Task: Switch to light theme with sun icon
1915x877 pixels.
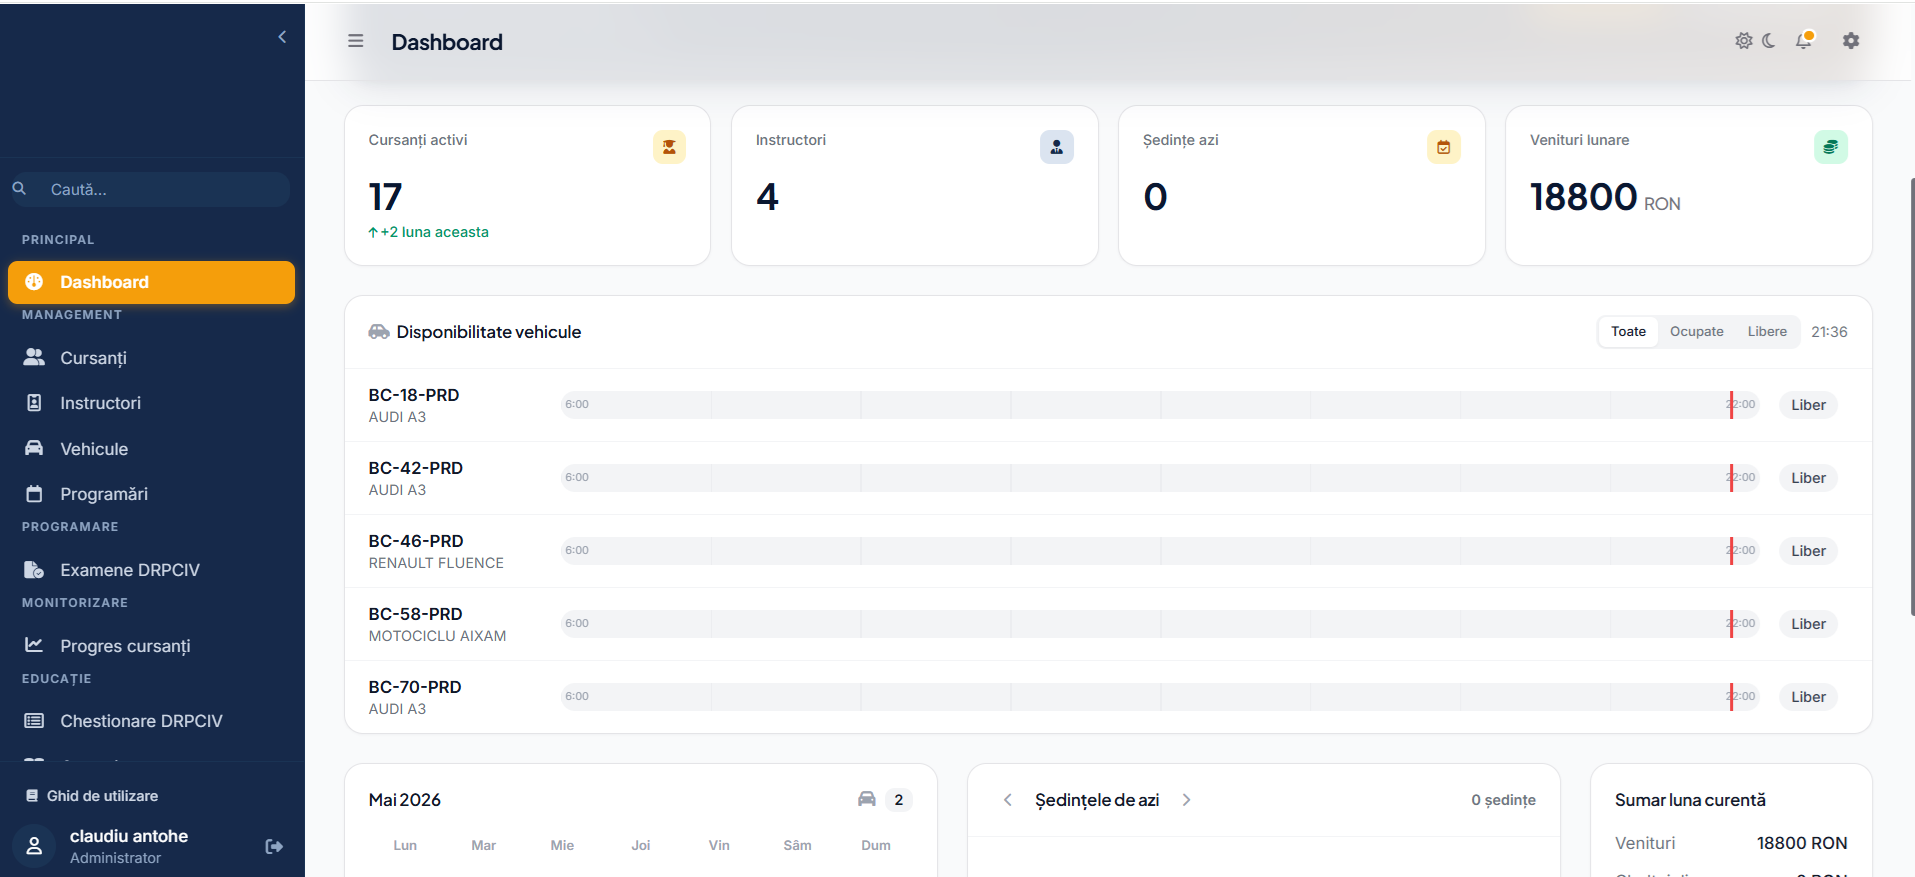Action: click(x=1744, y=41)
